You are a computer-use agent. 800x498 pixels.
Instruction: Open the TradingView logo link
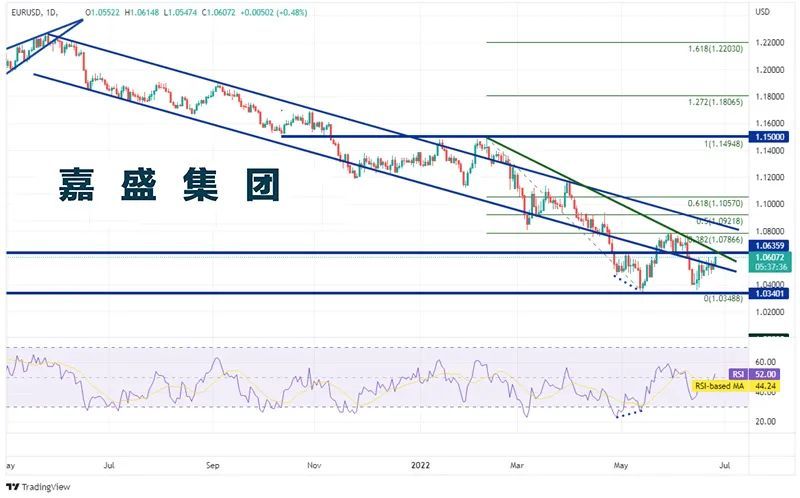pos(38,487)
